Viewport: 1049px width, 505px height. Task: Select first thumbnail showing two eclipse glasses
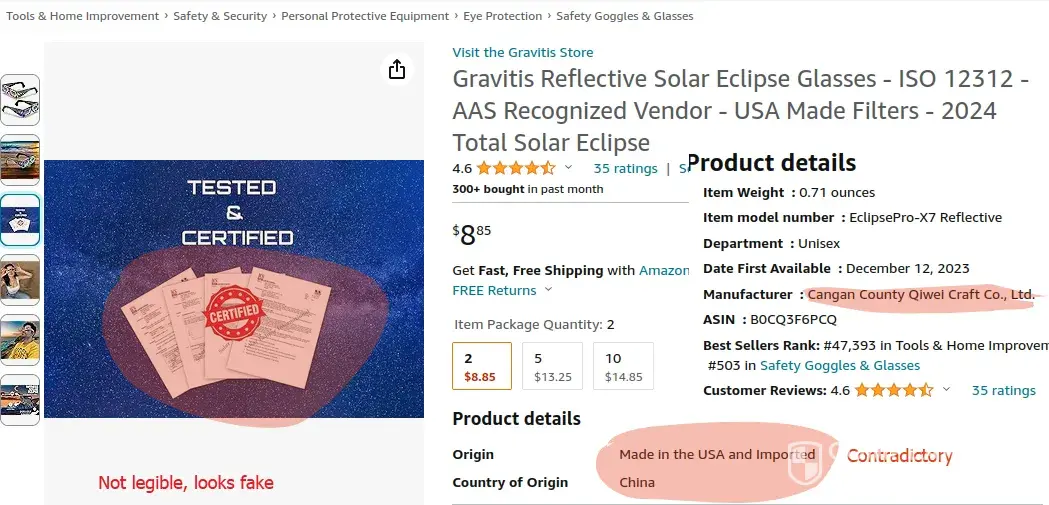click(x=21, y=100)
